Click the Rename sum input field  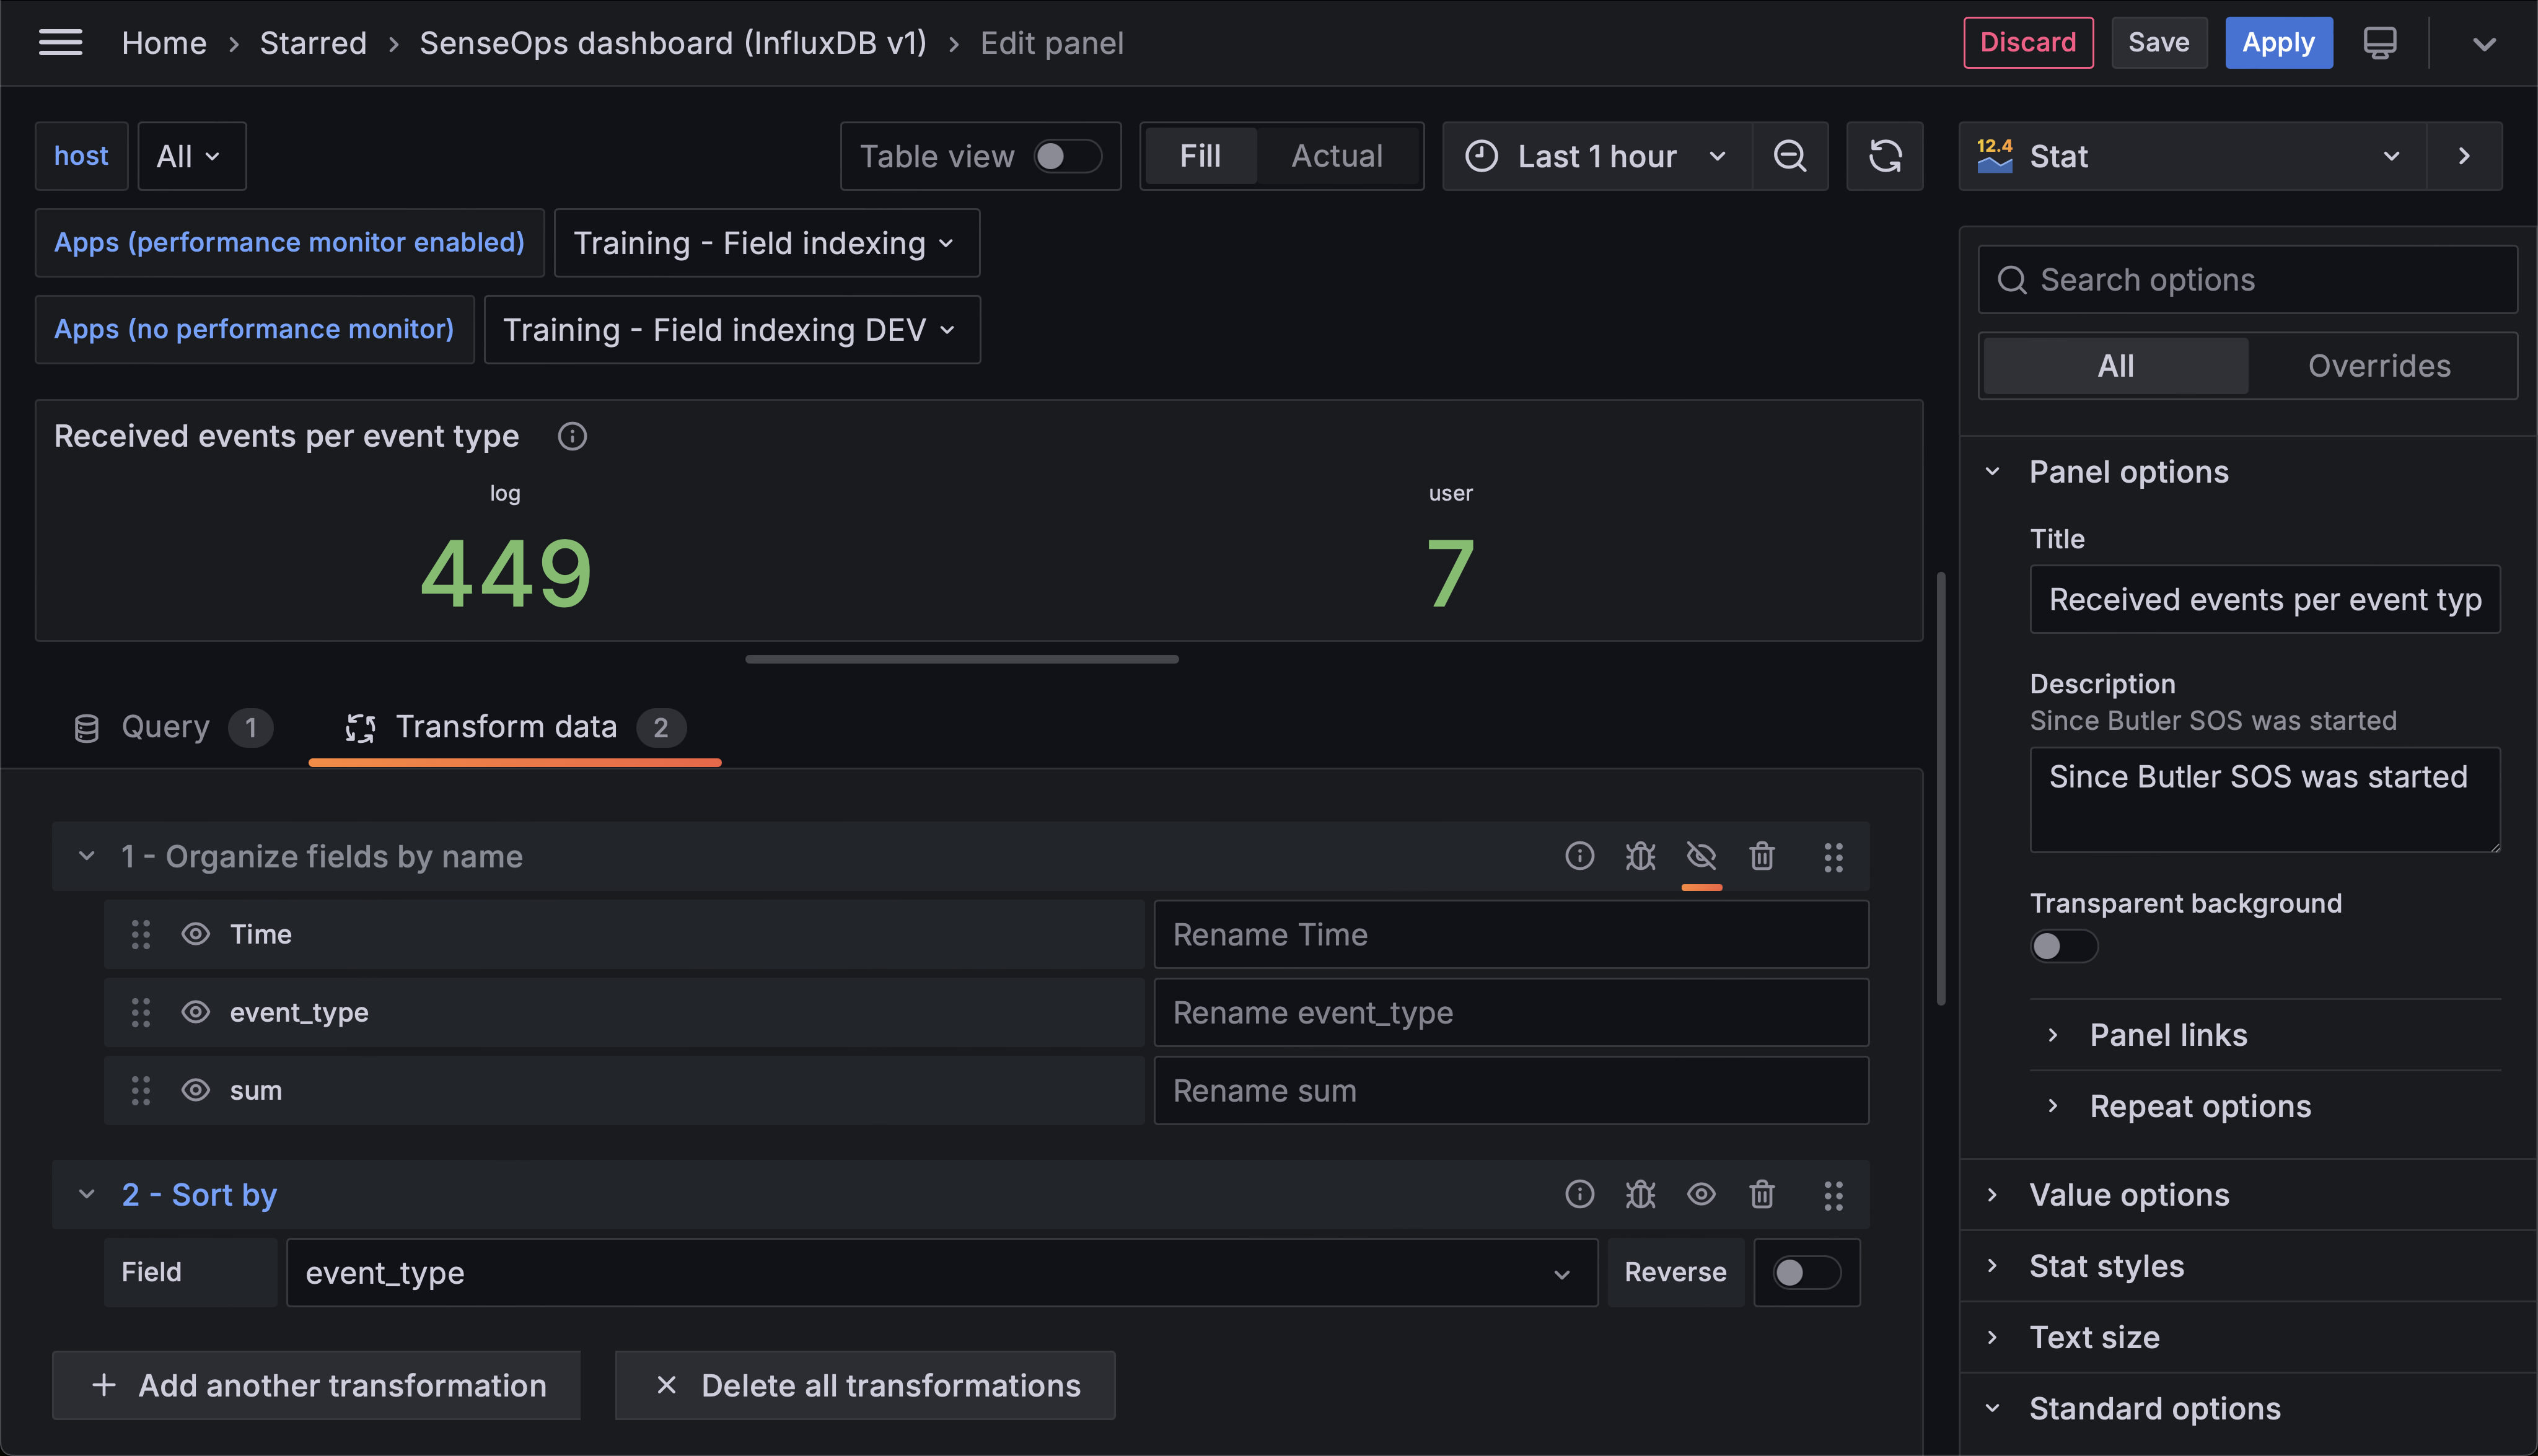[1510, 1090]
